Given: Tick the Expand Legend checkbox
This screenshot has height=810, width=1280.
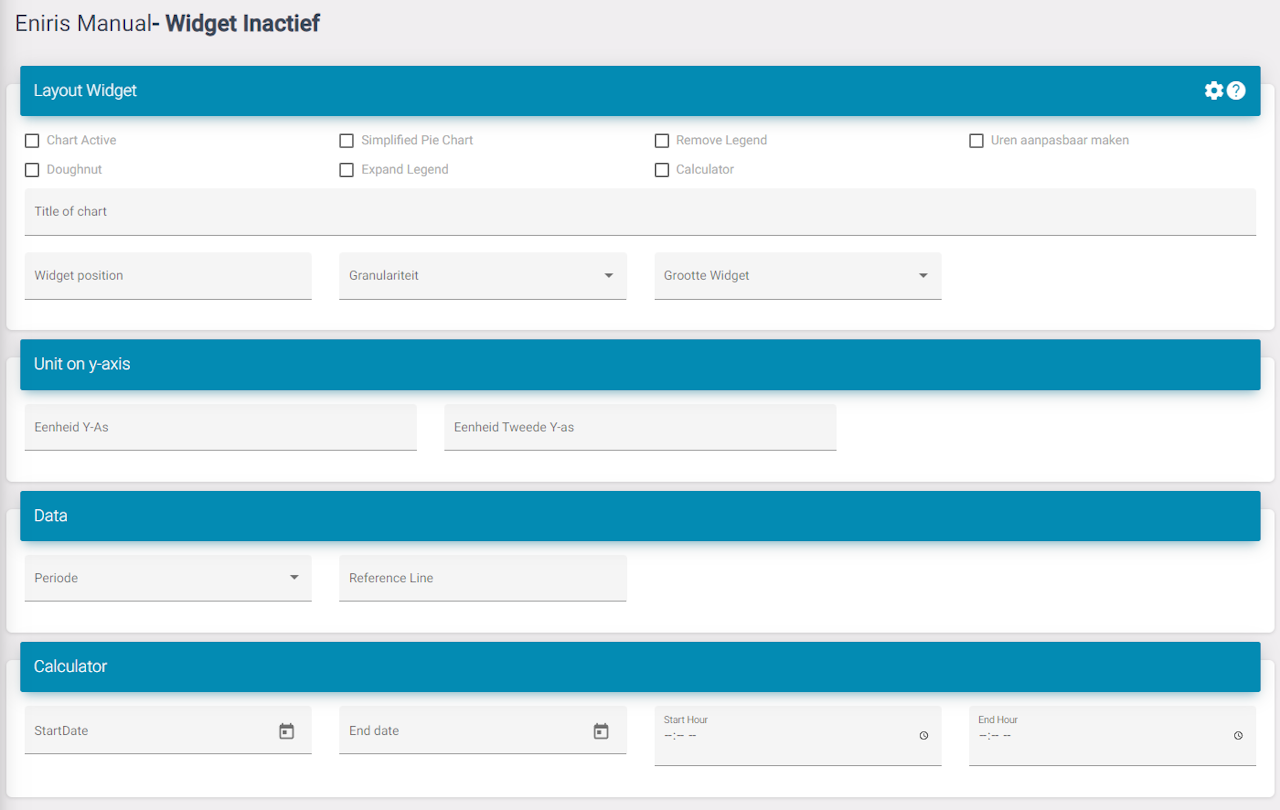Looking at the screenshot, I should [x=347, y=170].
